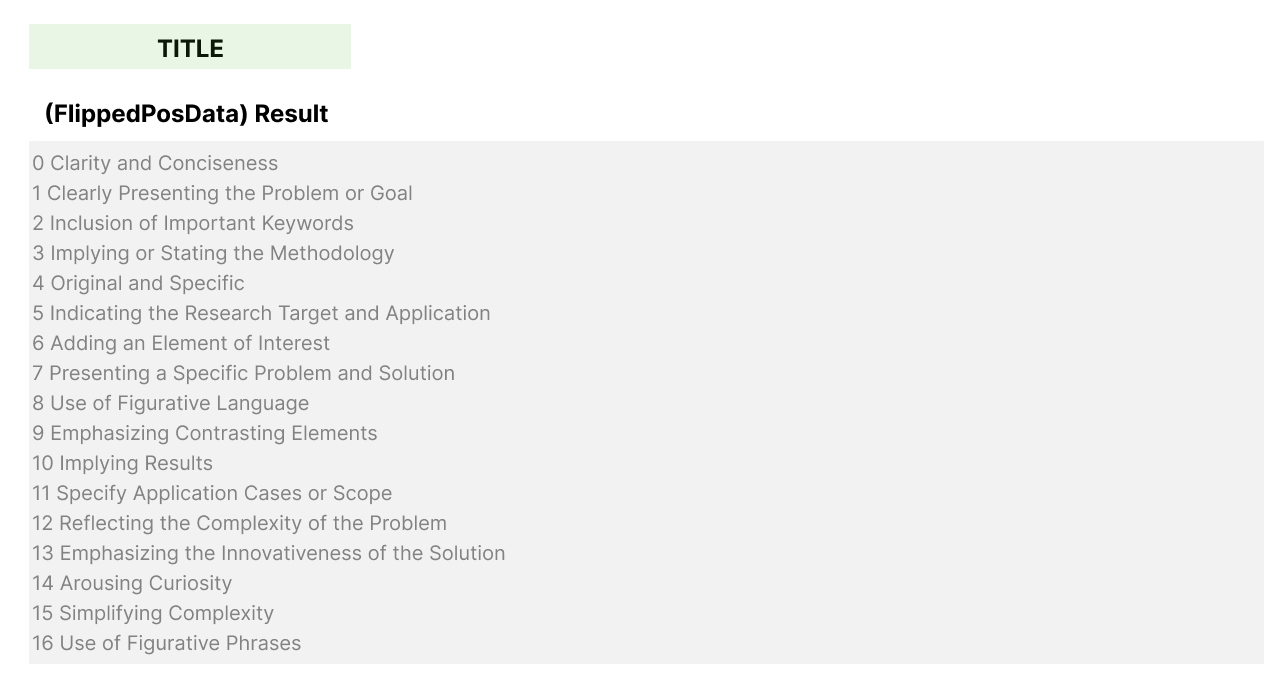
Task: Select 'Implying or Stating the Methodology'
Action: coord(213,253)
